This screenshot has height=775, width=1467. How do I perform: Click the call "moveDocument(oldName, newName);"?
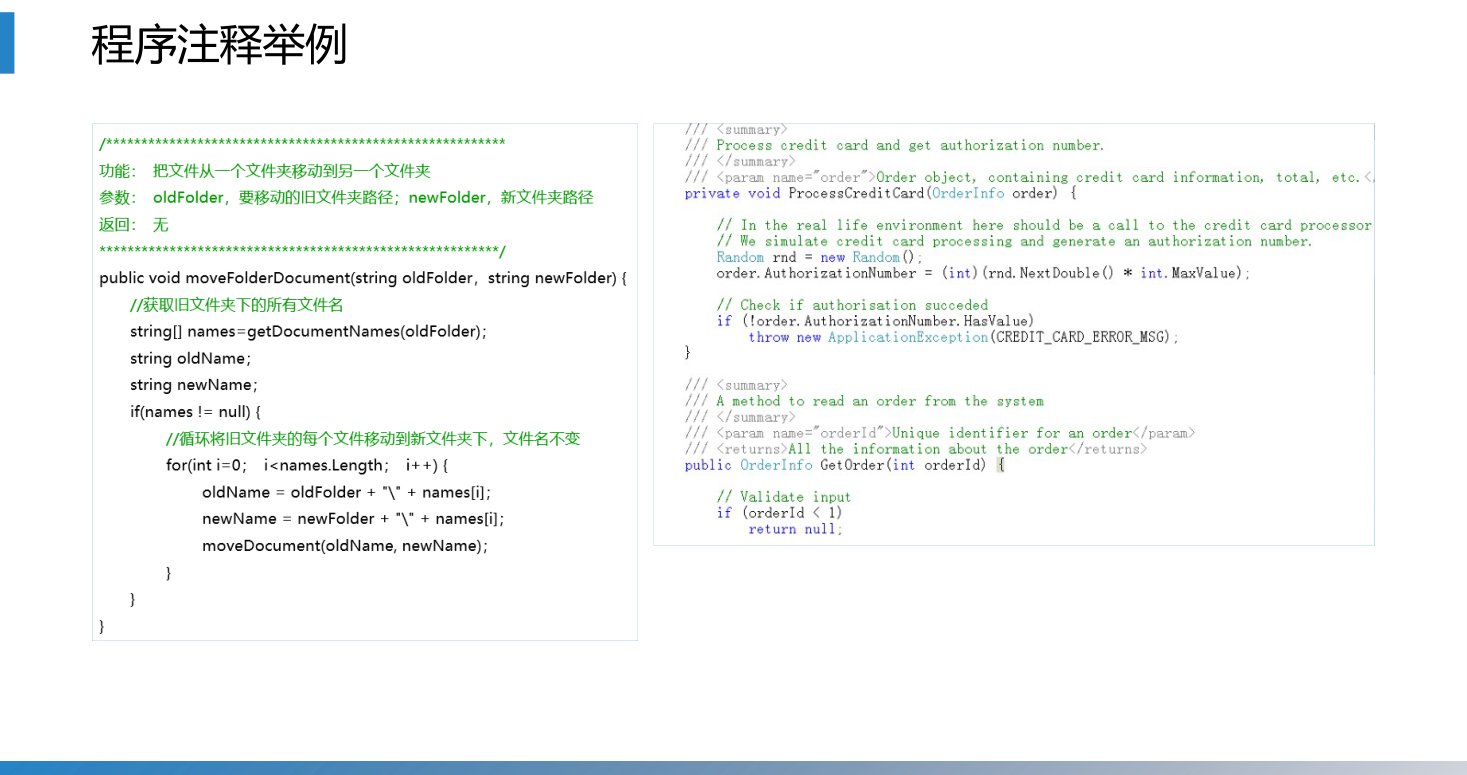pyautogui.click(x=345, y=546)
